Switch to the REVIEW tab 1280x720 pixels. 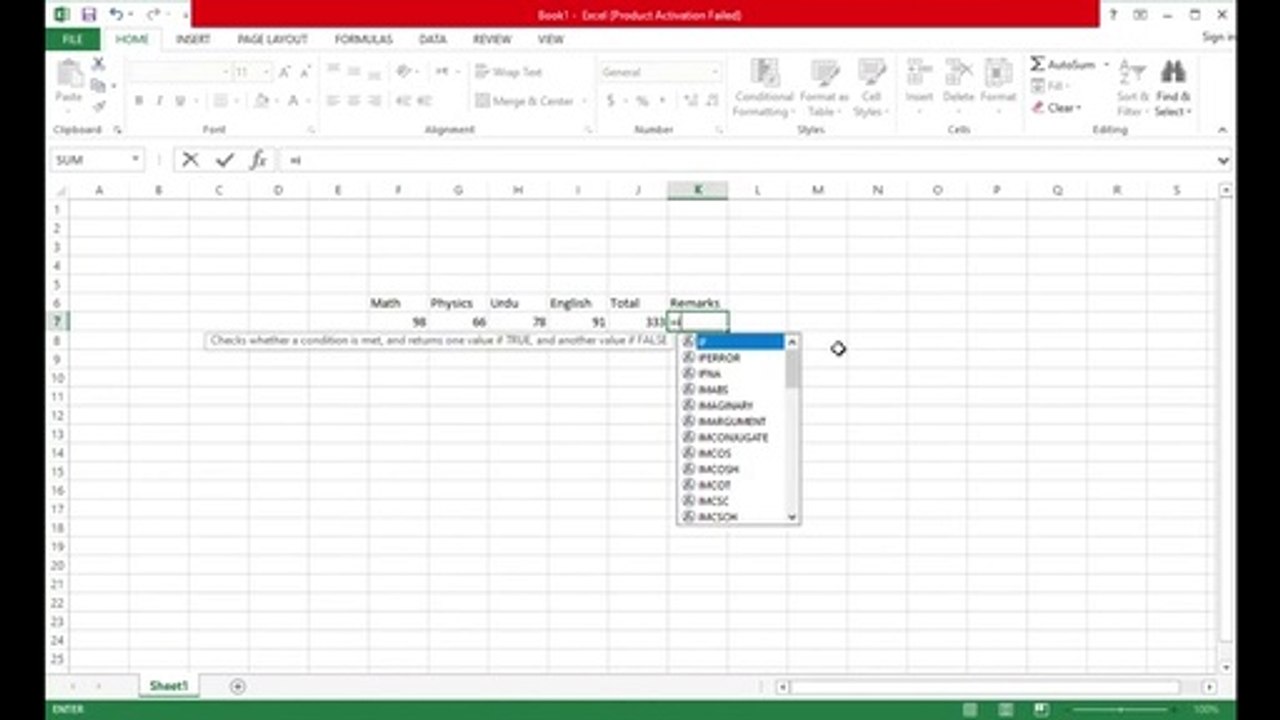tap(492, 39)
